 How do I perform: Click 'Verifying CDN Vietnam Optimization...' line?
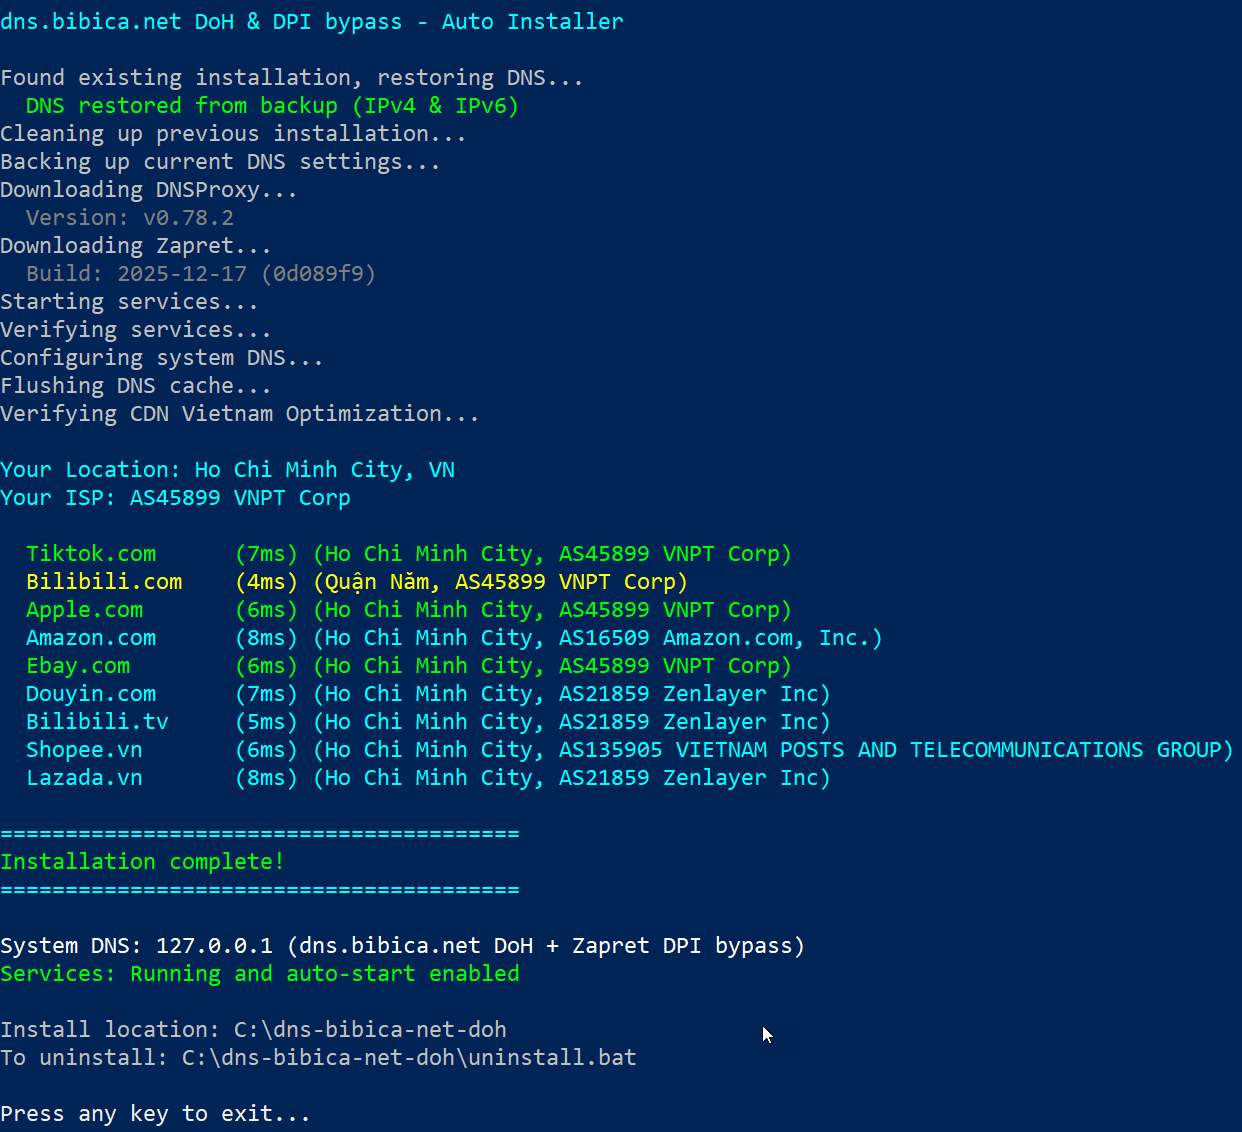click(x=240, y=414)
